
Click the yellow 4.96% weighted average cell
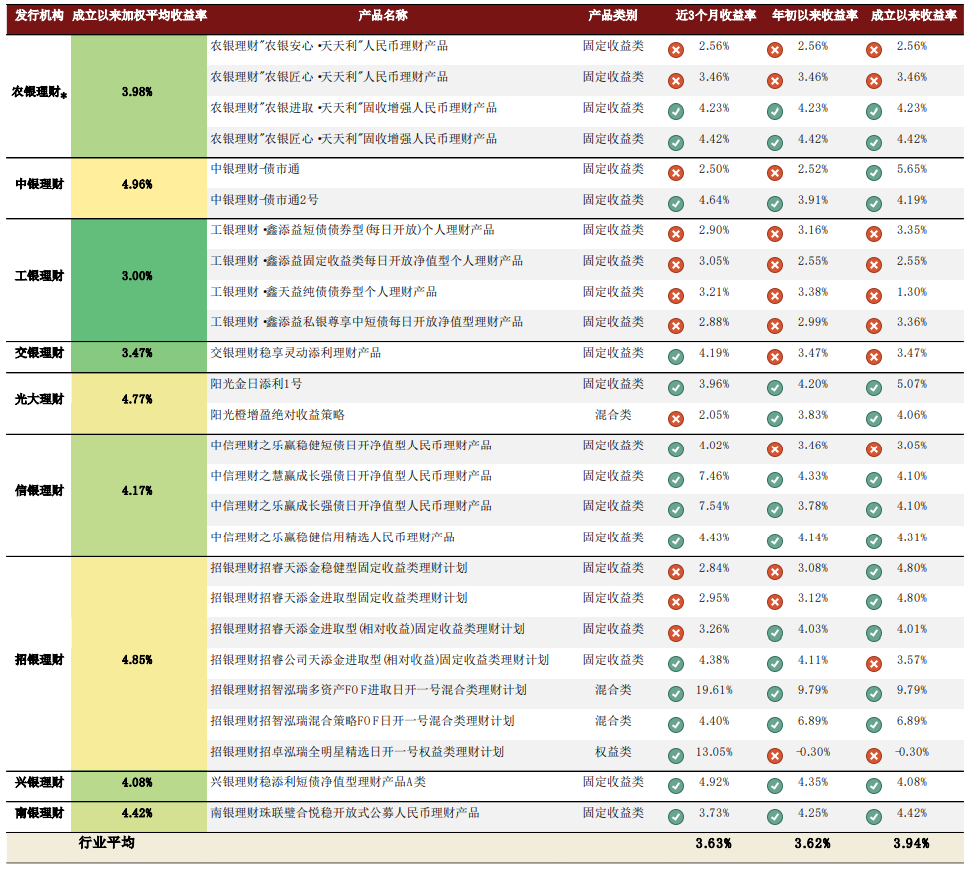[139, 187]
